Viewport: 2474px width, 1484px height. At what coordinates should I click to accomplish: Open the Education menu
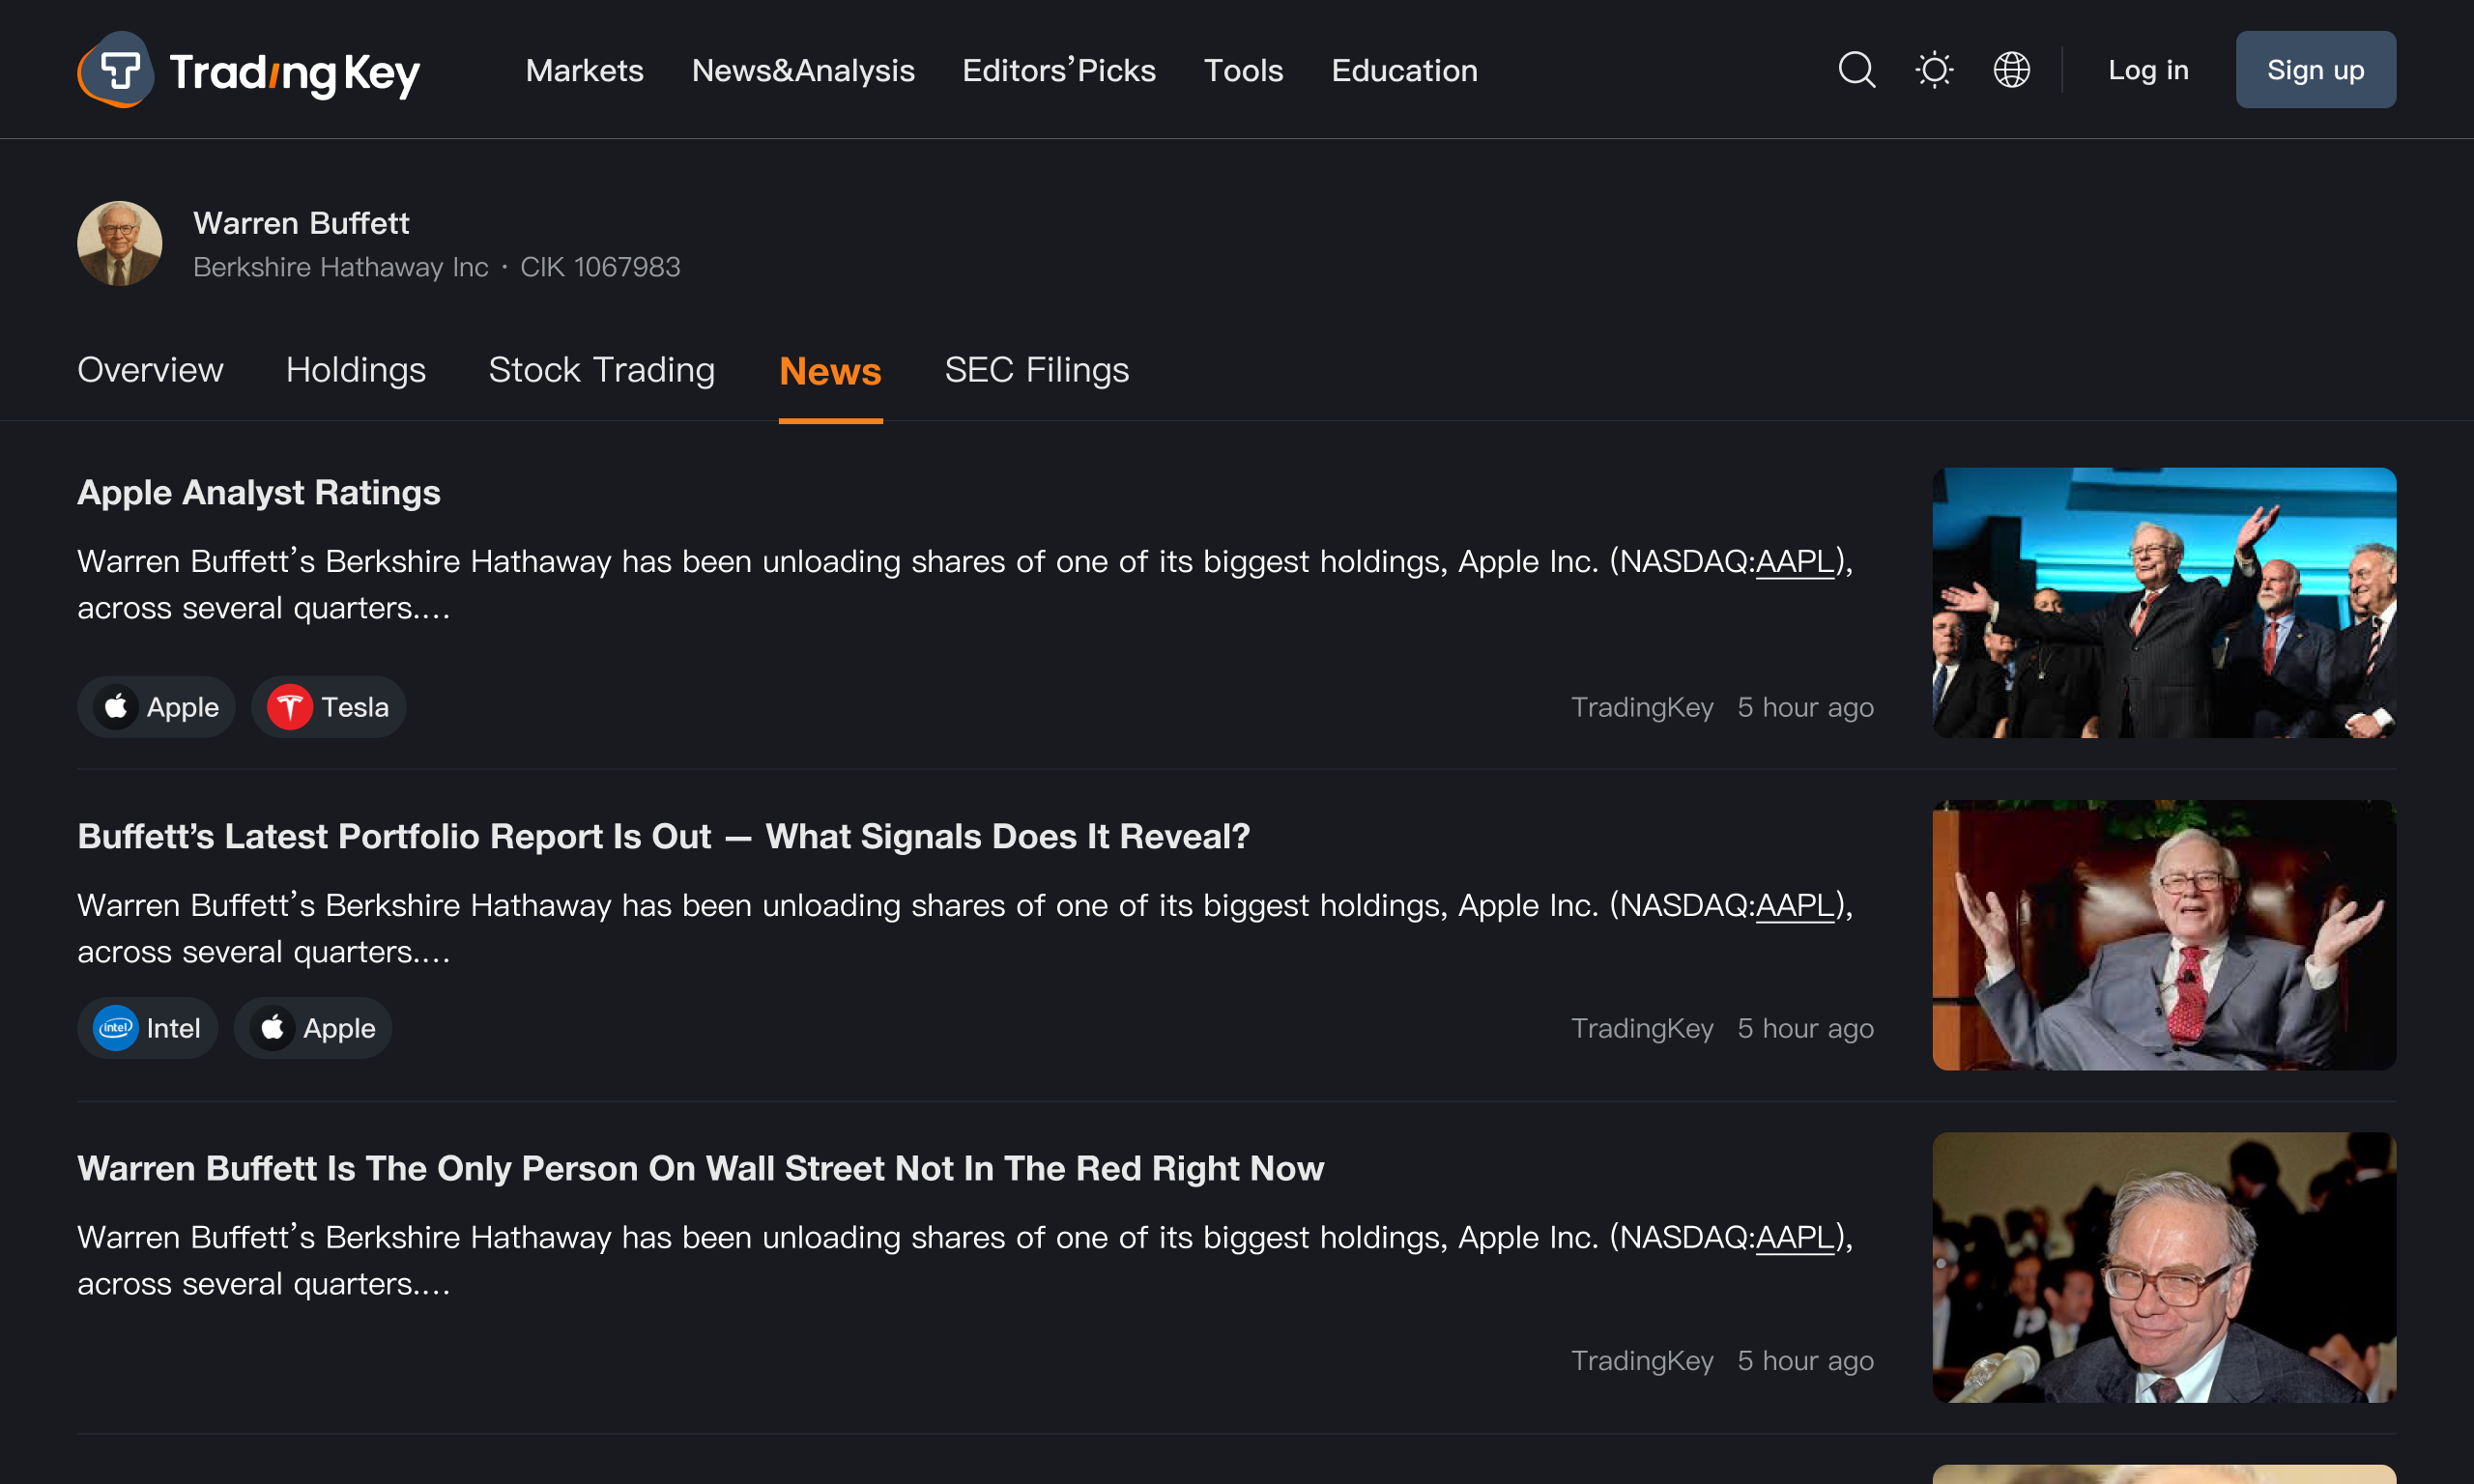(x=1404, y=70)
